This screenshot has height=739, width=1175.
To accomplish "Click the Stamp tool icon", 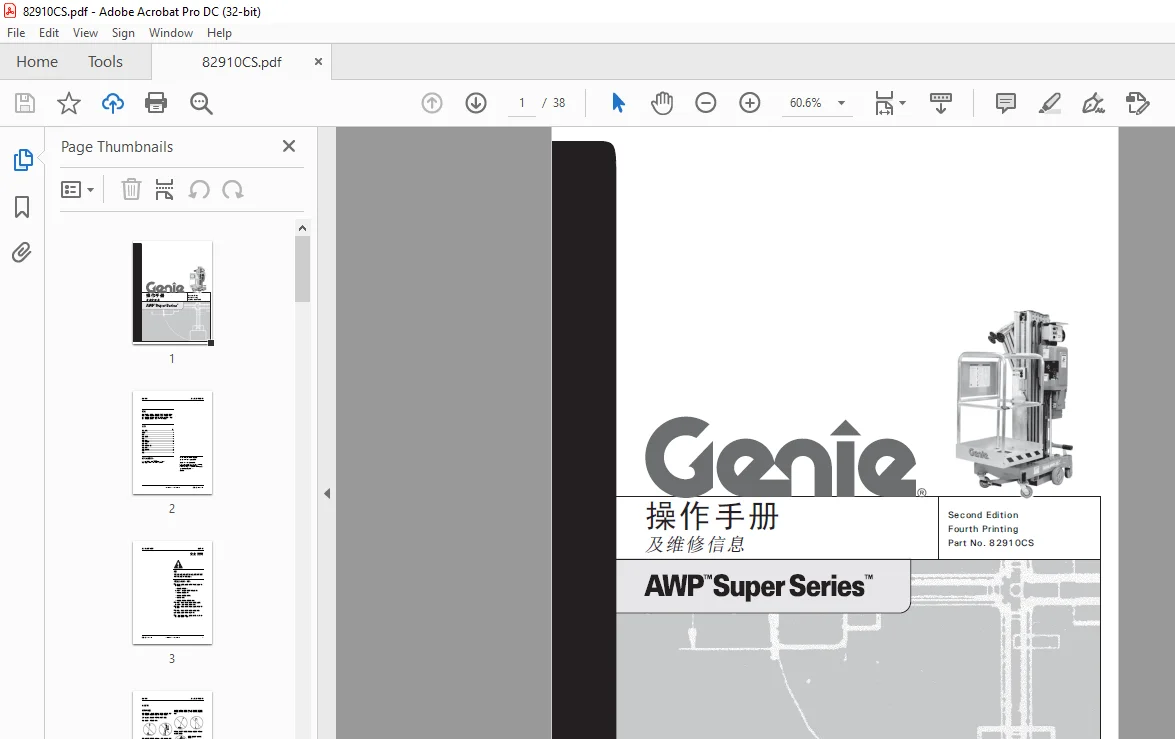I will 1138,103.
